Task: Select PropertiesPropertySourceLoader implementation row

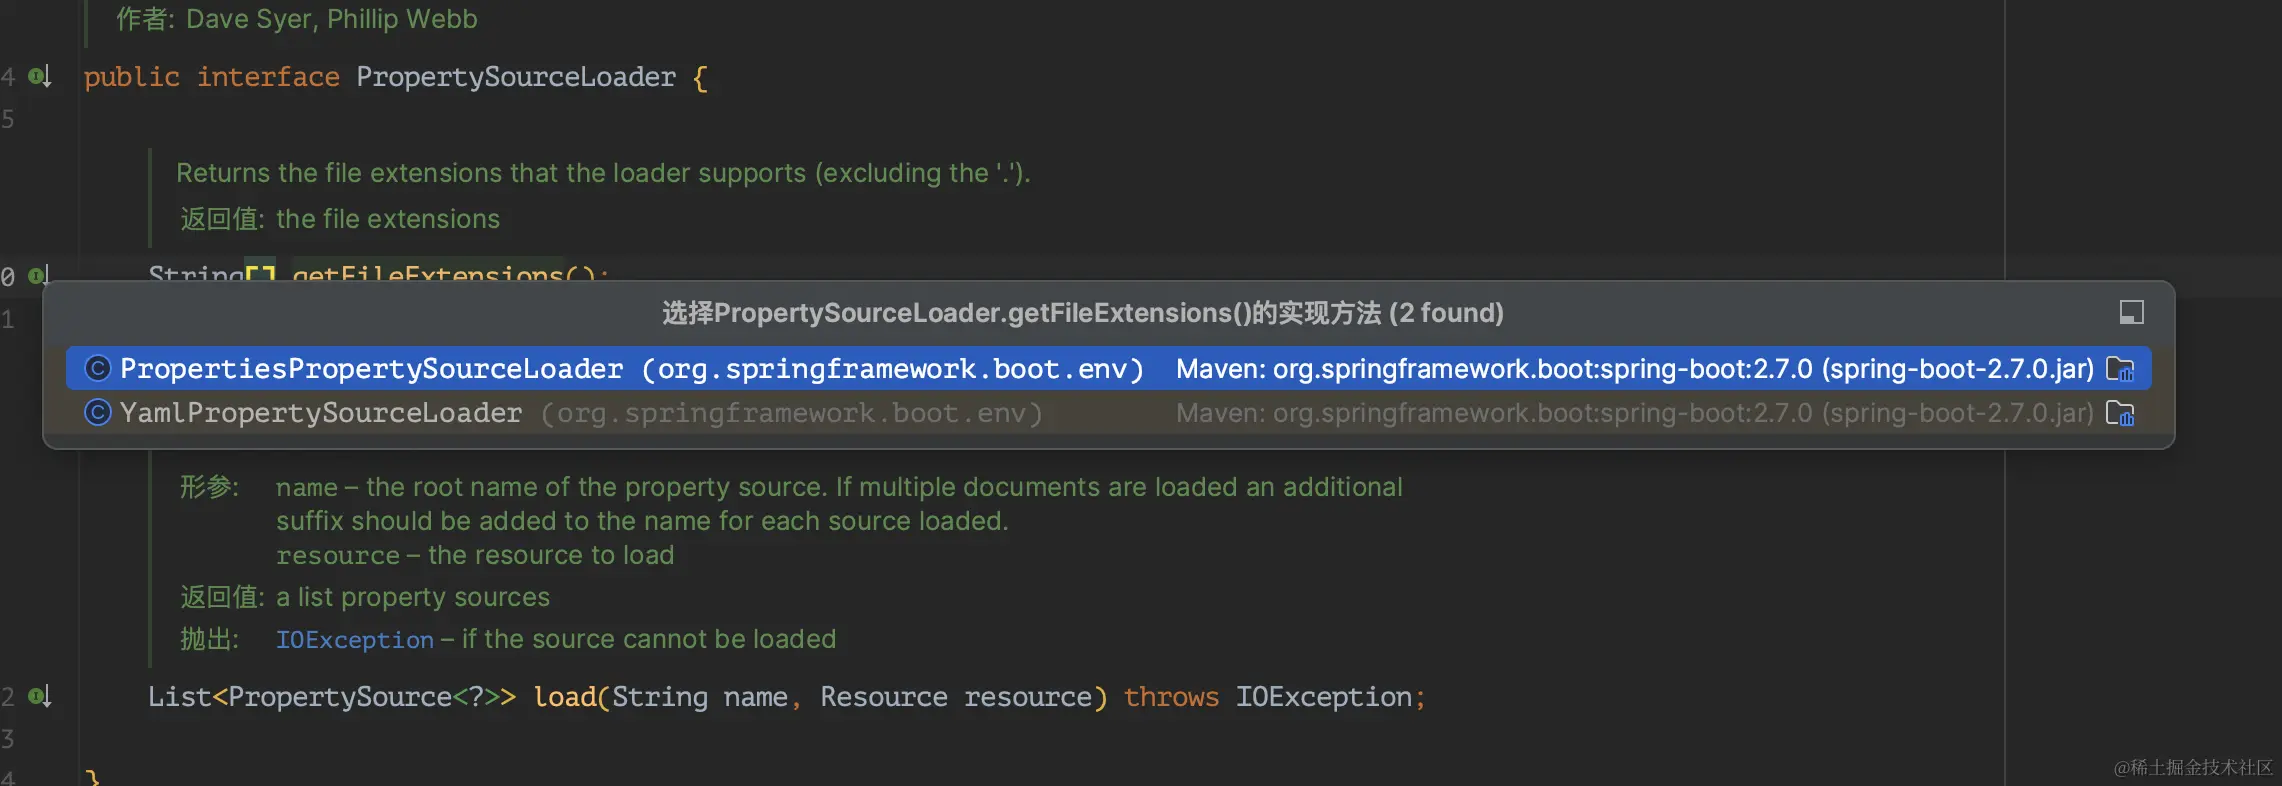Action: pos(1108,369)
